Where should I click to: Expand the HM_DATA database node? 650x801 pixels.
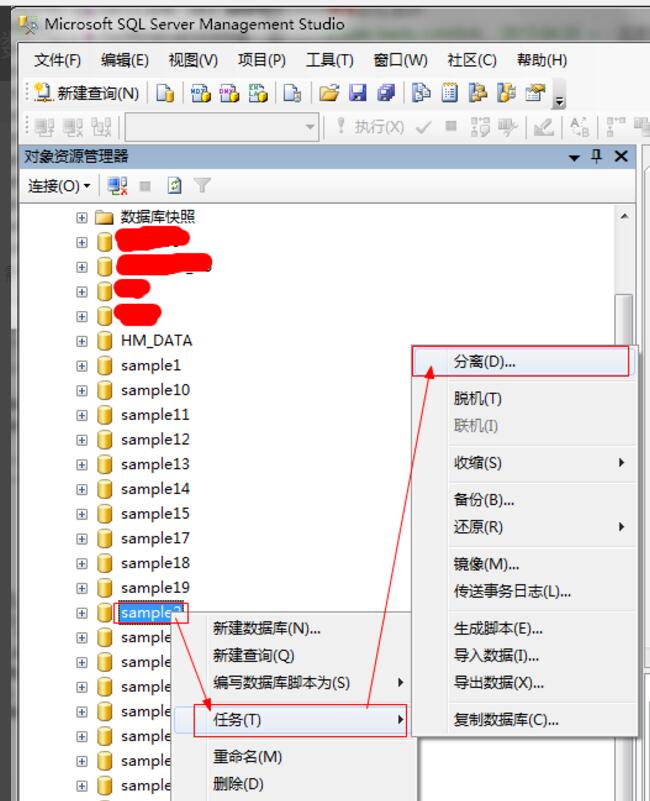82,341
